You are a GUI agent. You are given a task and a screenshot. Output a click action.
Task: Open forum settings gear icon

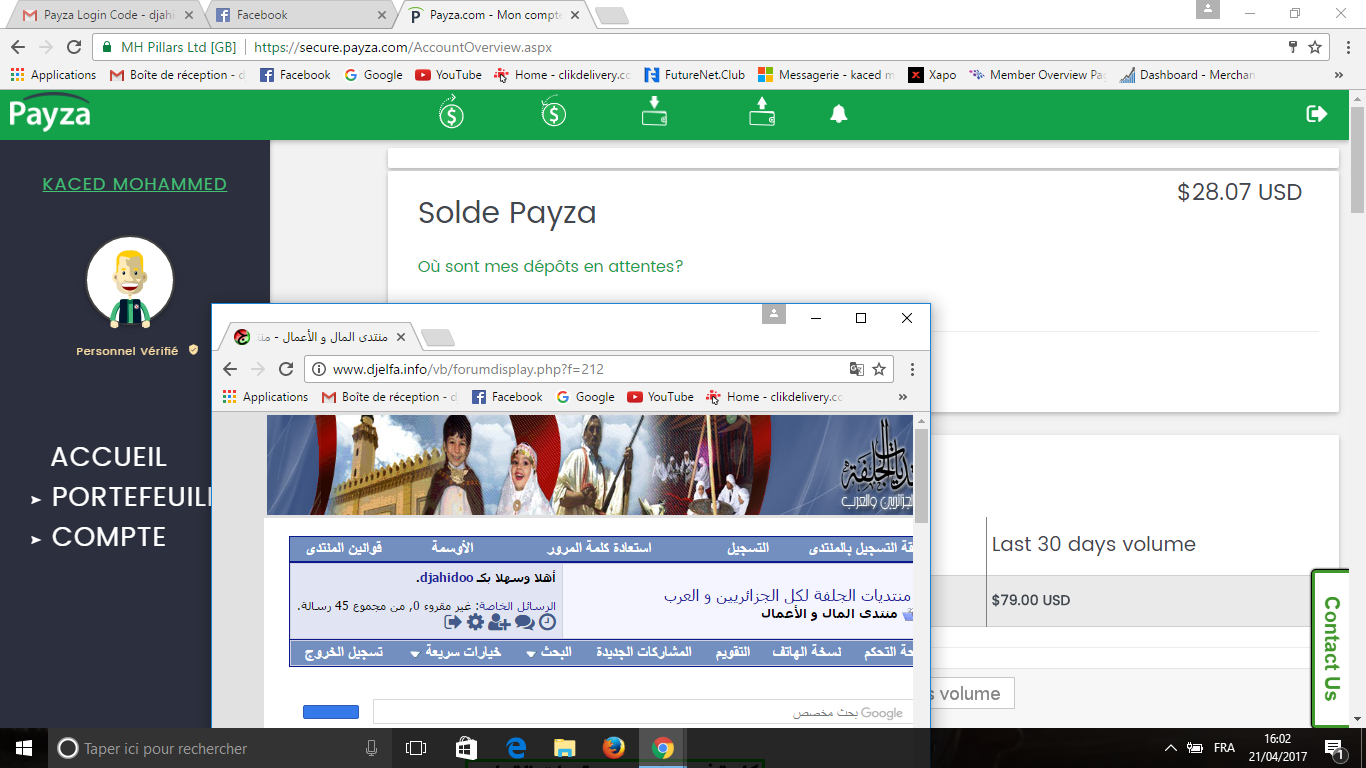[475, 622]
